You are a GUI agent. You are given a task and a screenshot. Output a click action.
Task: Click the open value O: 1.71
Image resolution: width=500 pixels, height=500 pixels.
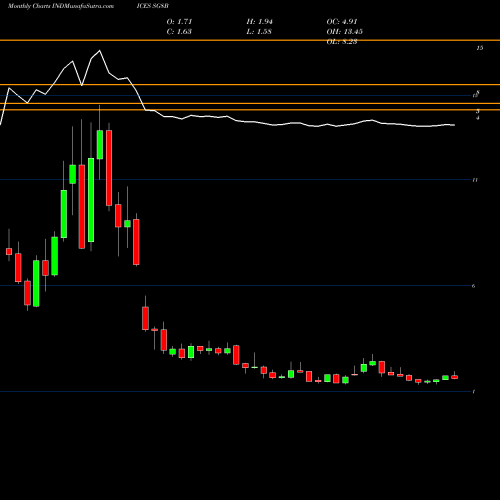point(179,22)
